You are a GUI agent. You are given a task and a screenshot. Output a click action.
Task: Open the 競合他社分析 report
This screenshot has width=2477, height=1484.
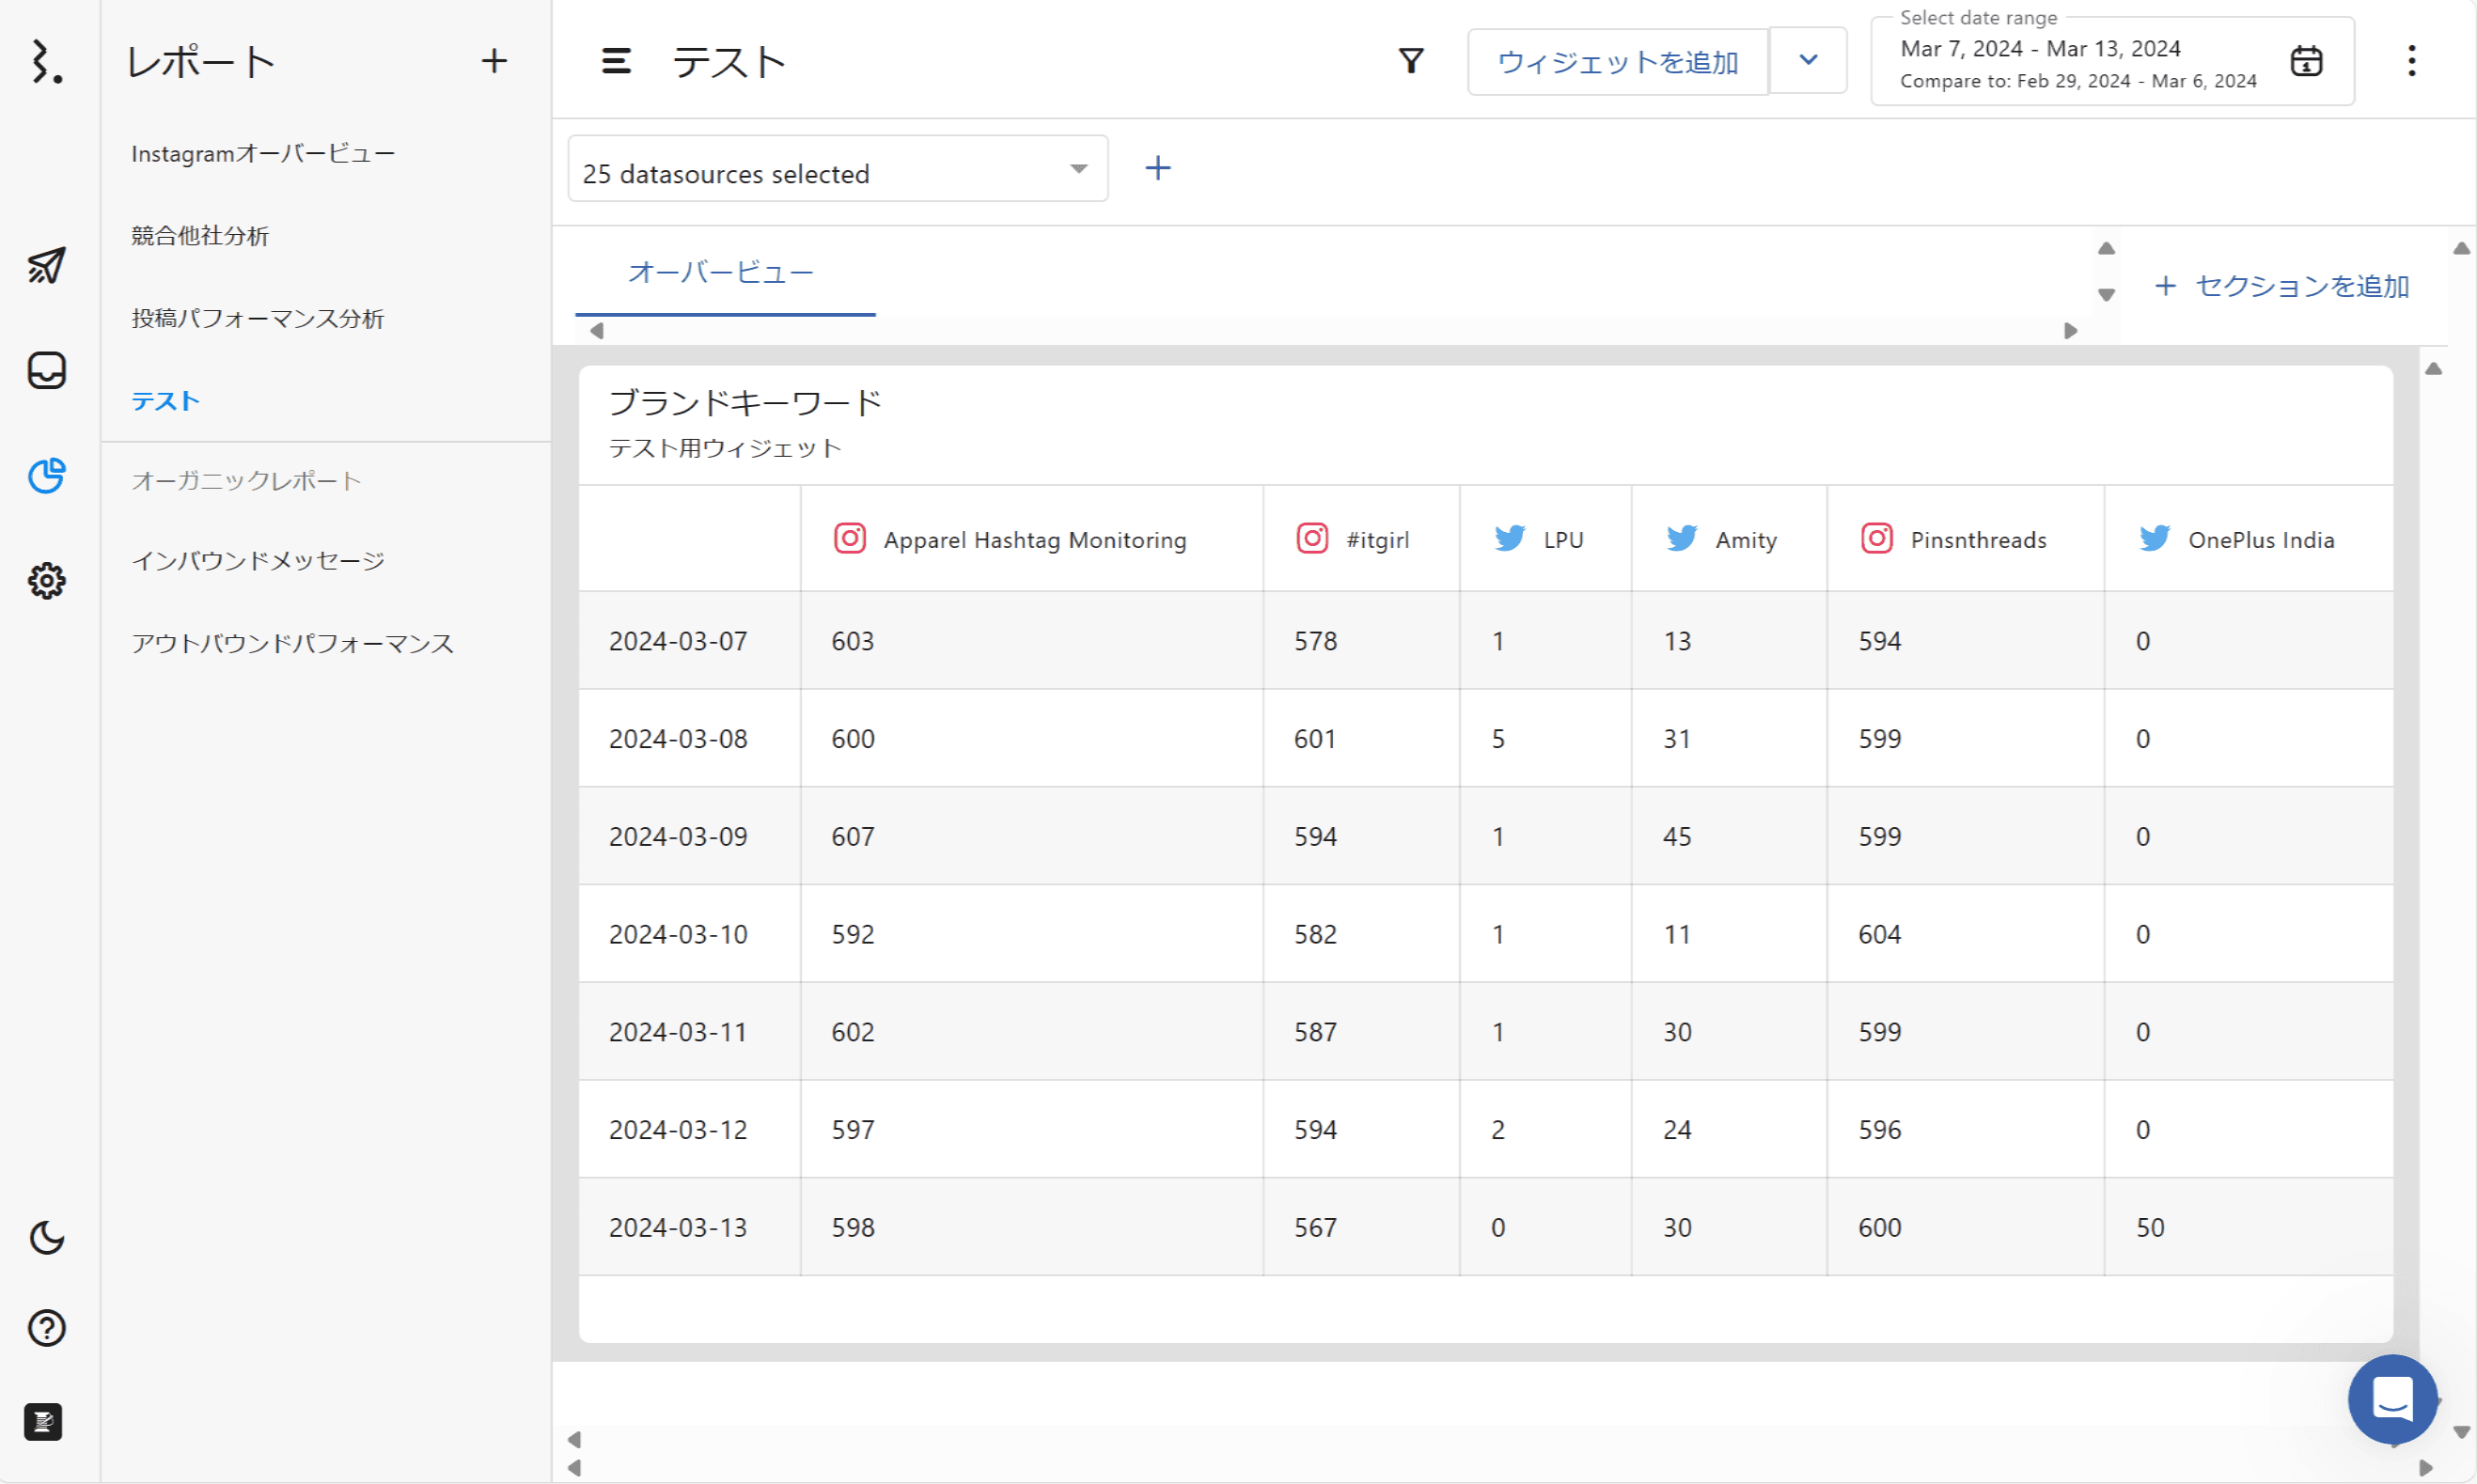pos(200,236)
